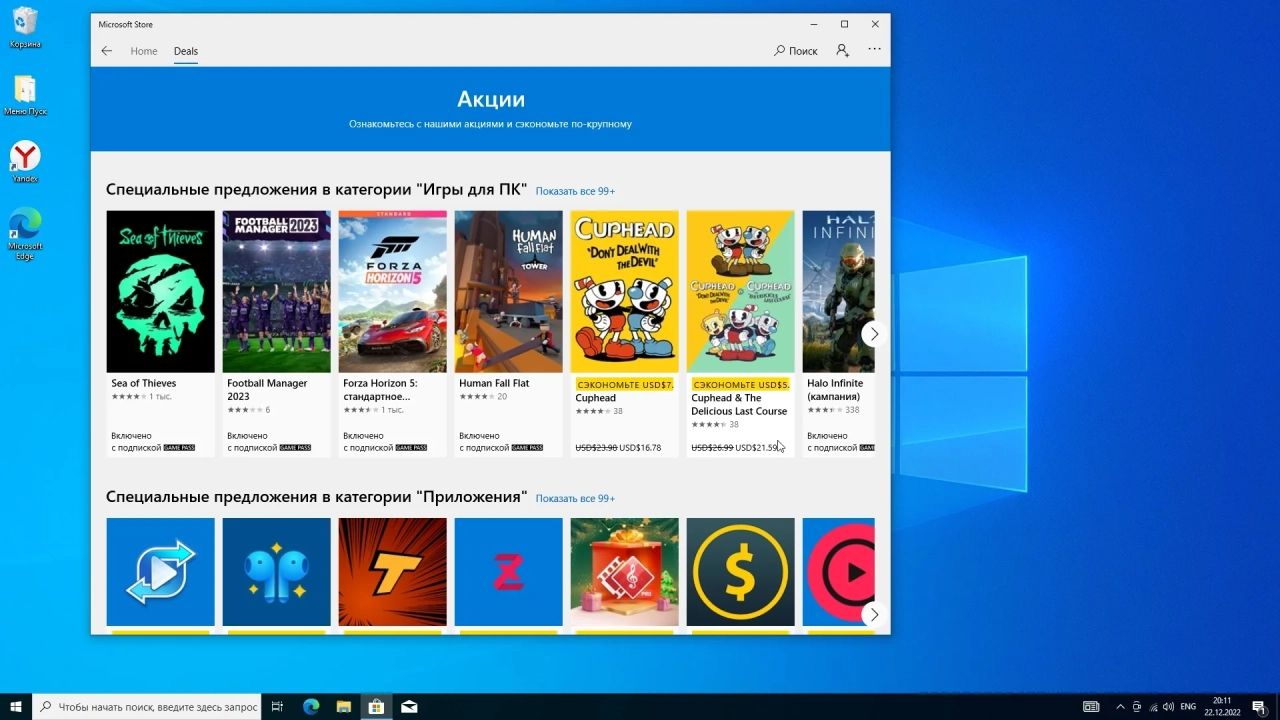
Task: Switch the ENG input language
Action: pos(1188,707)
